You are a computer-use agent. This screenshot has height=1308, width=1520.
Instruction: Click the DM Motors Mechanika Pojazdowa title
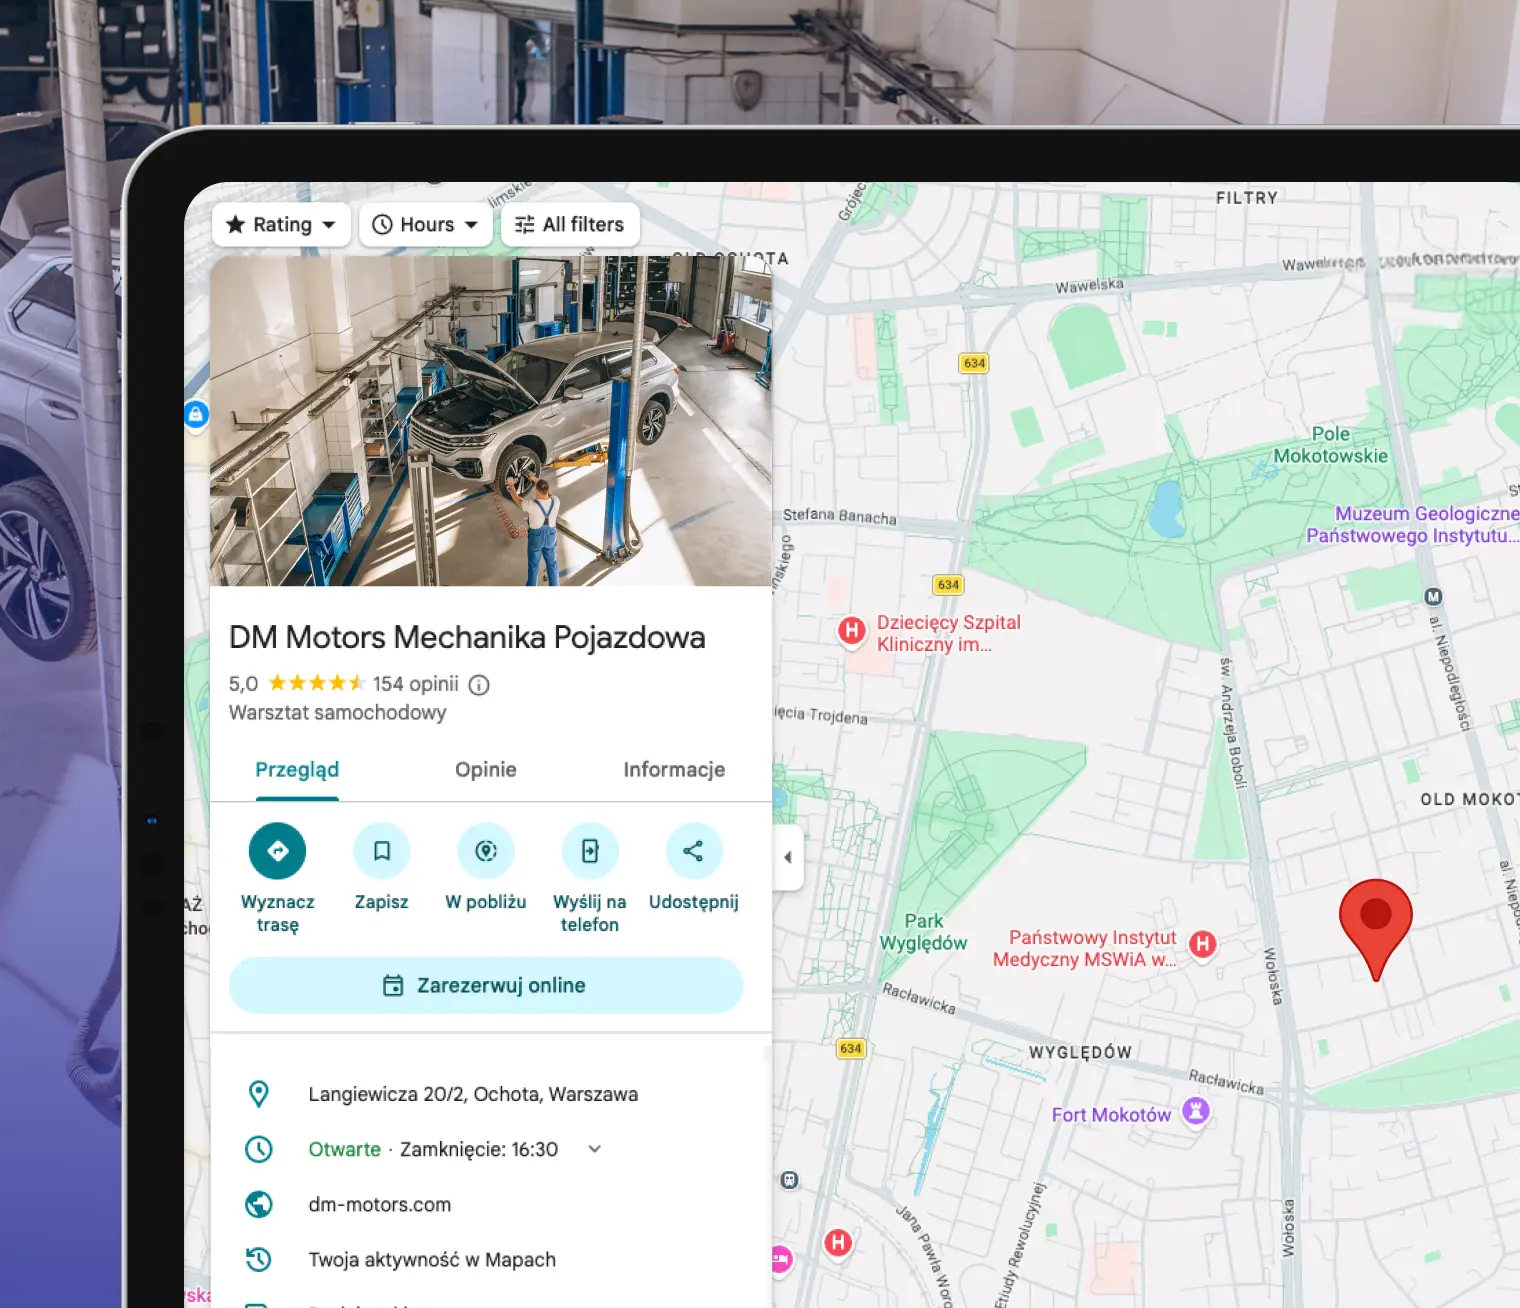click(467, 637)
